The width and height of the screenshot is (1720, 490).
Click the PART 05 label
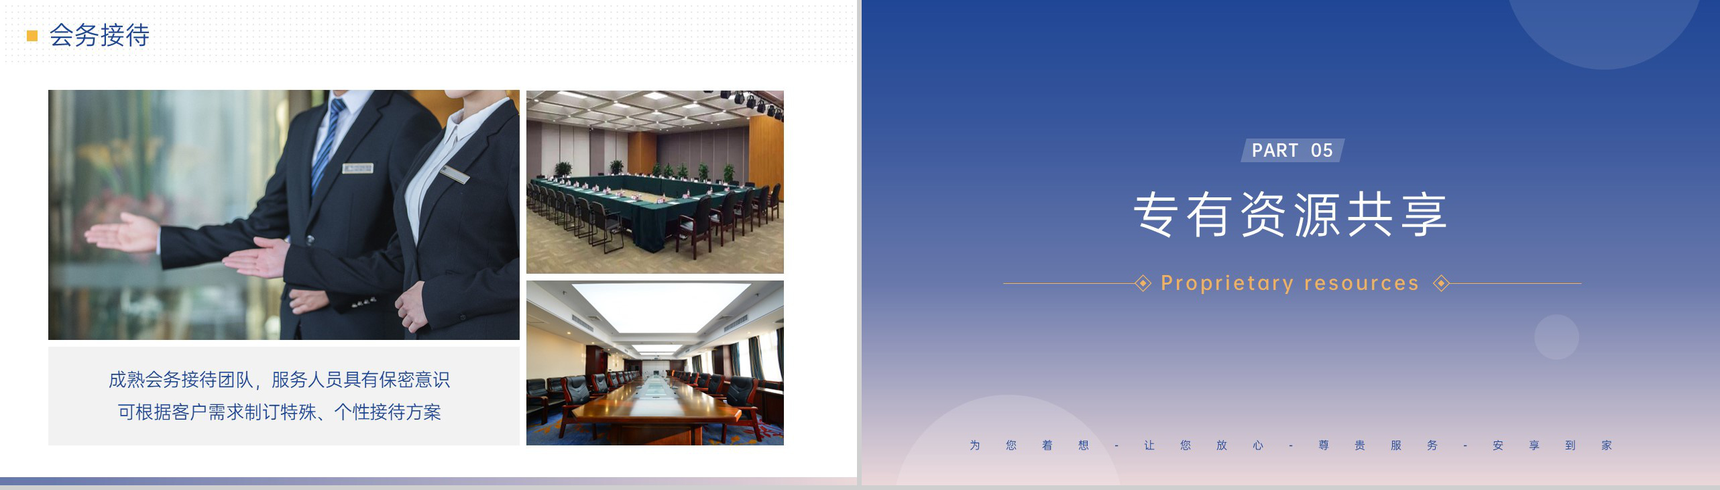[1292, 150]
